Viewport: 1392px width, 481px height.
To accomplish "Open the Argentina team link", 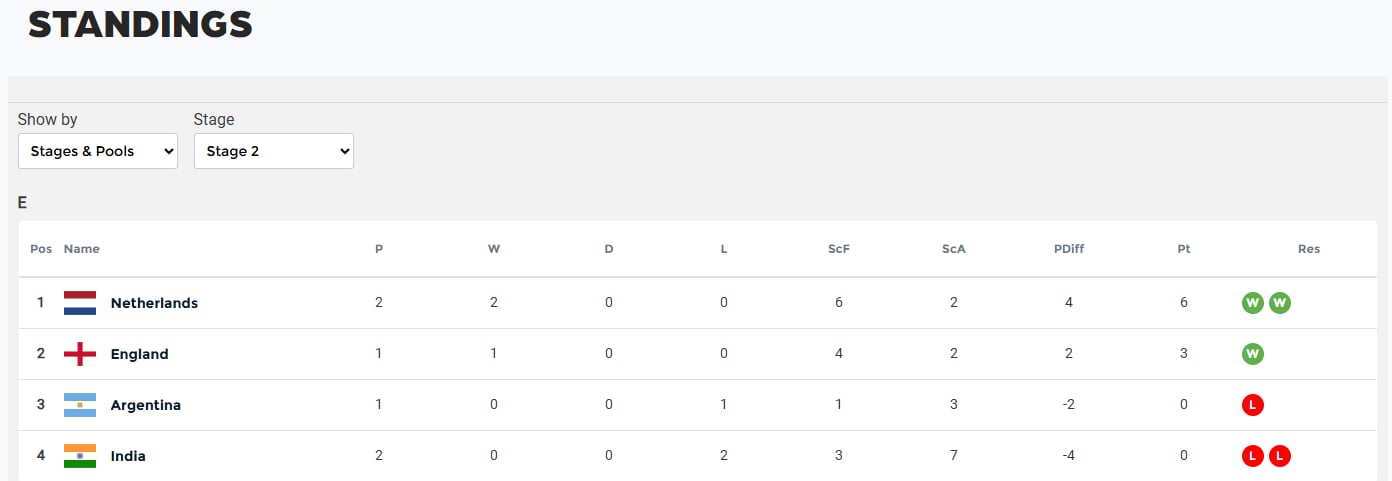I will (146, 405).
